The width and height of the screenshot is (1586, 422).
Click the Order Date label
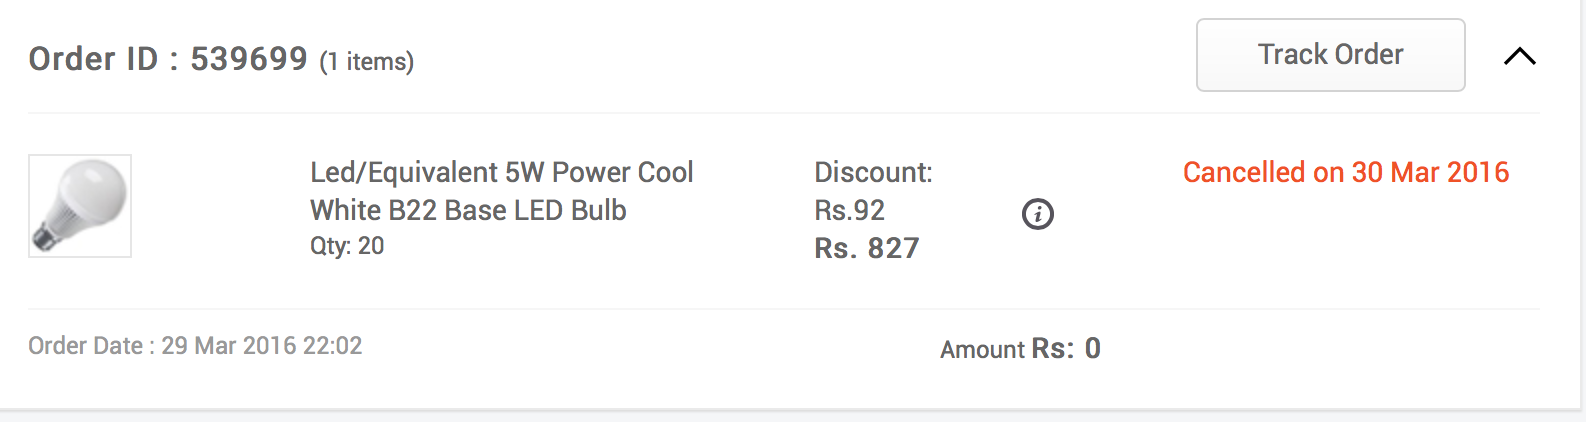click(86, 346)
